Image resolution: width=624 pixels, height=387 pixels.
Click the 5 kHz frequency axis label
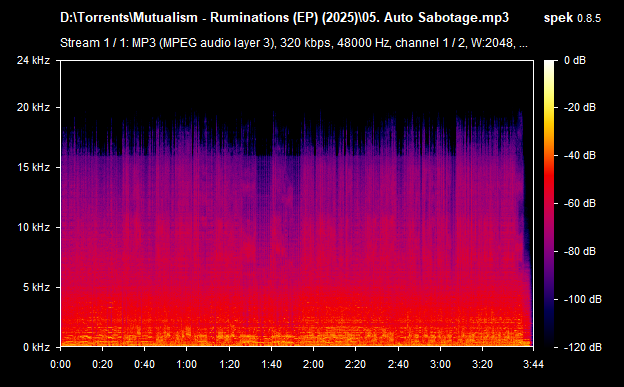(37, 287)
